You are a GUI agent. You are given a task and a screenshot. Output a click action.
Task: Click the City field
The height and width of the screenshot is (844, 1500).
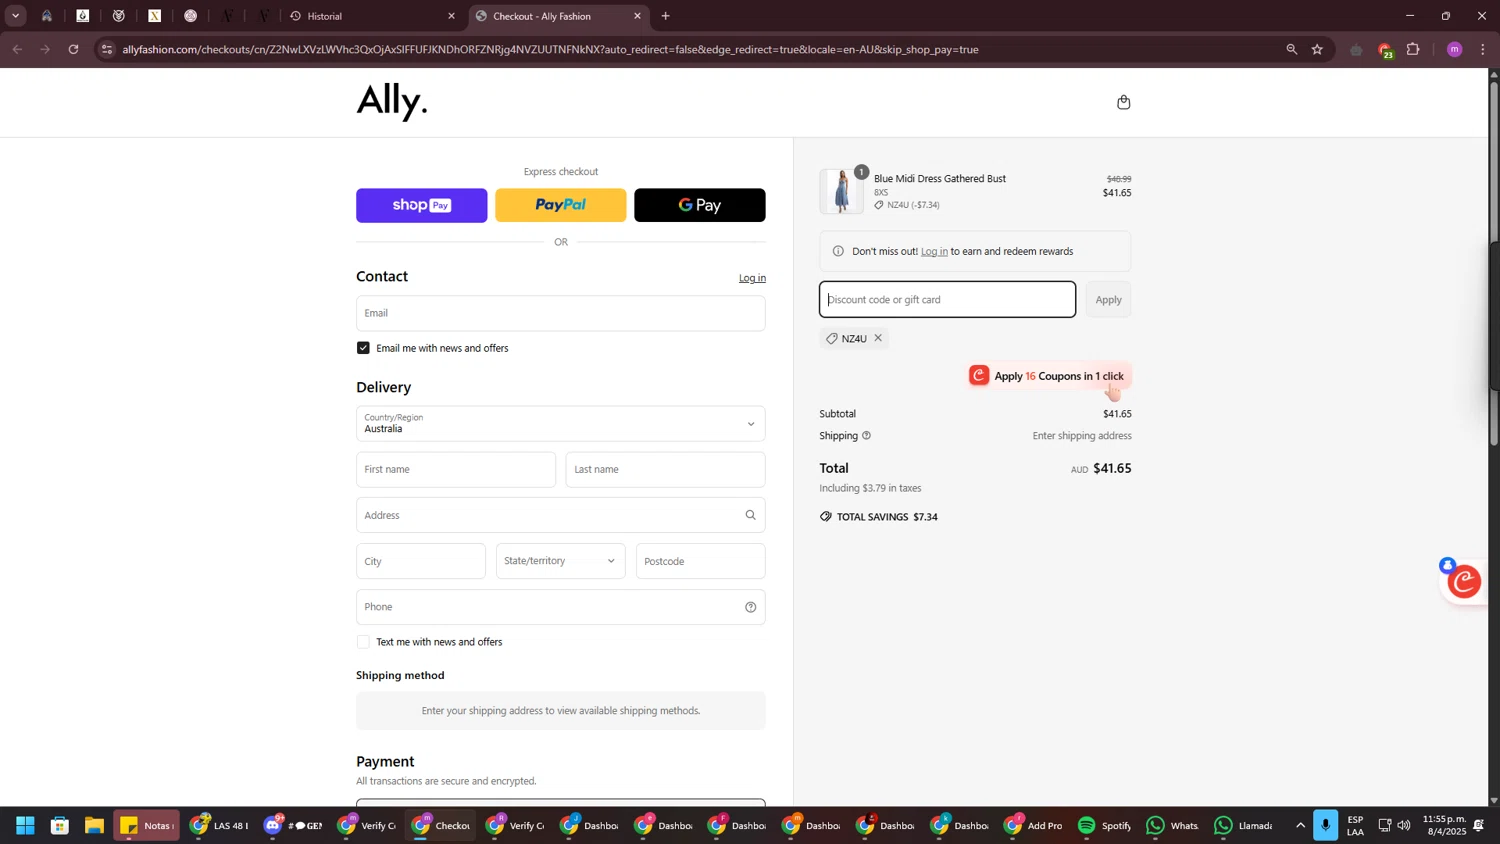coord(420,561)
